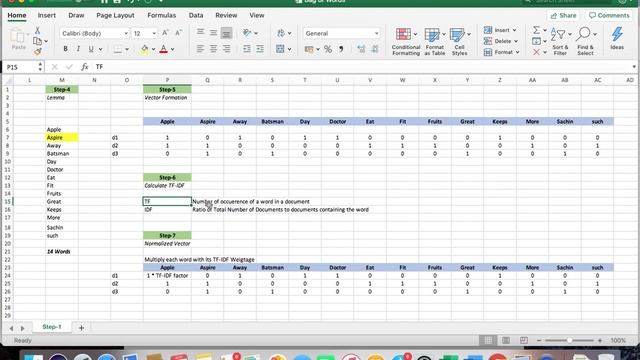
Task: Click the red Clear icon
Action: [x=536, y=52]
